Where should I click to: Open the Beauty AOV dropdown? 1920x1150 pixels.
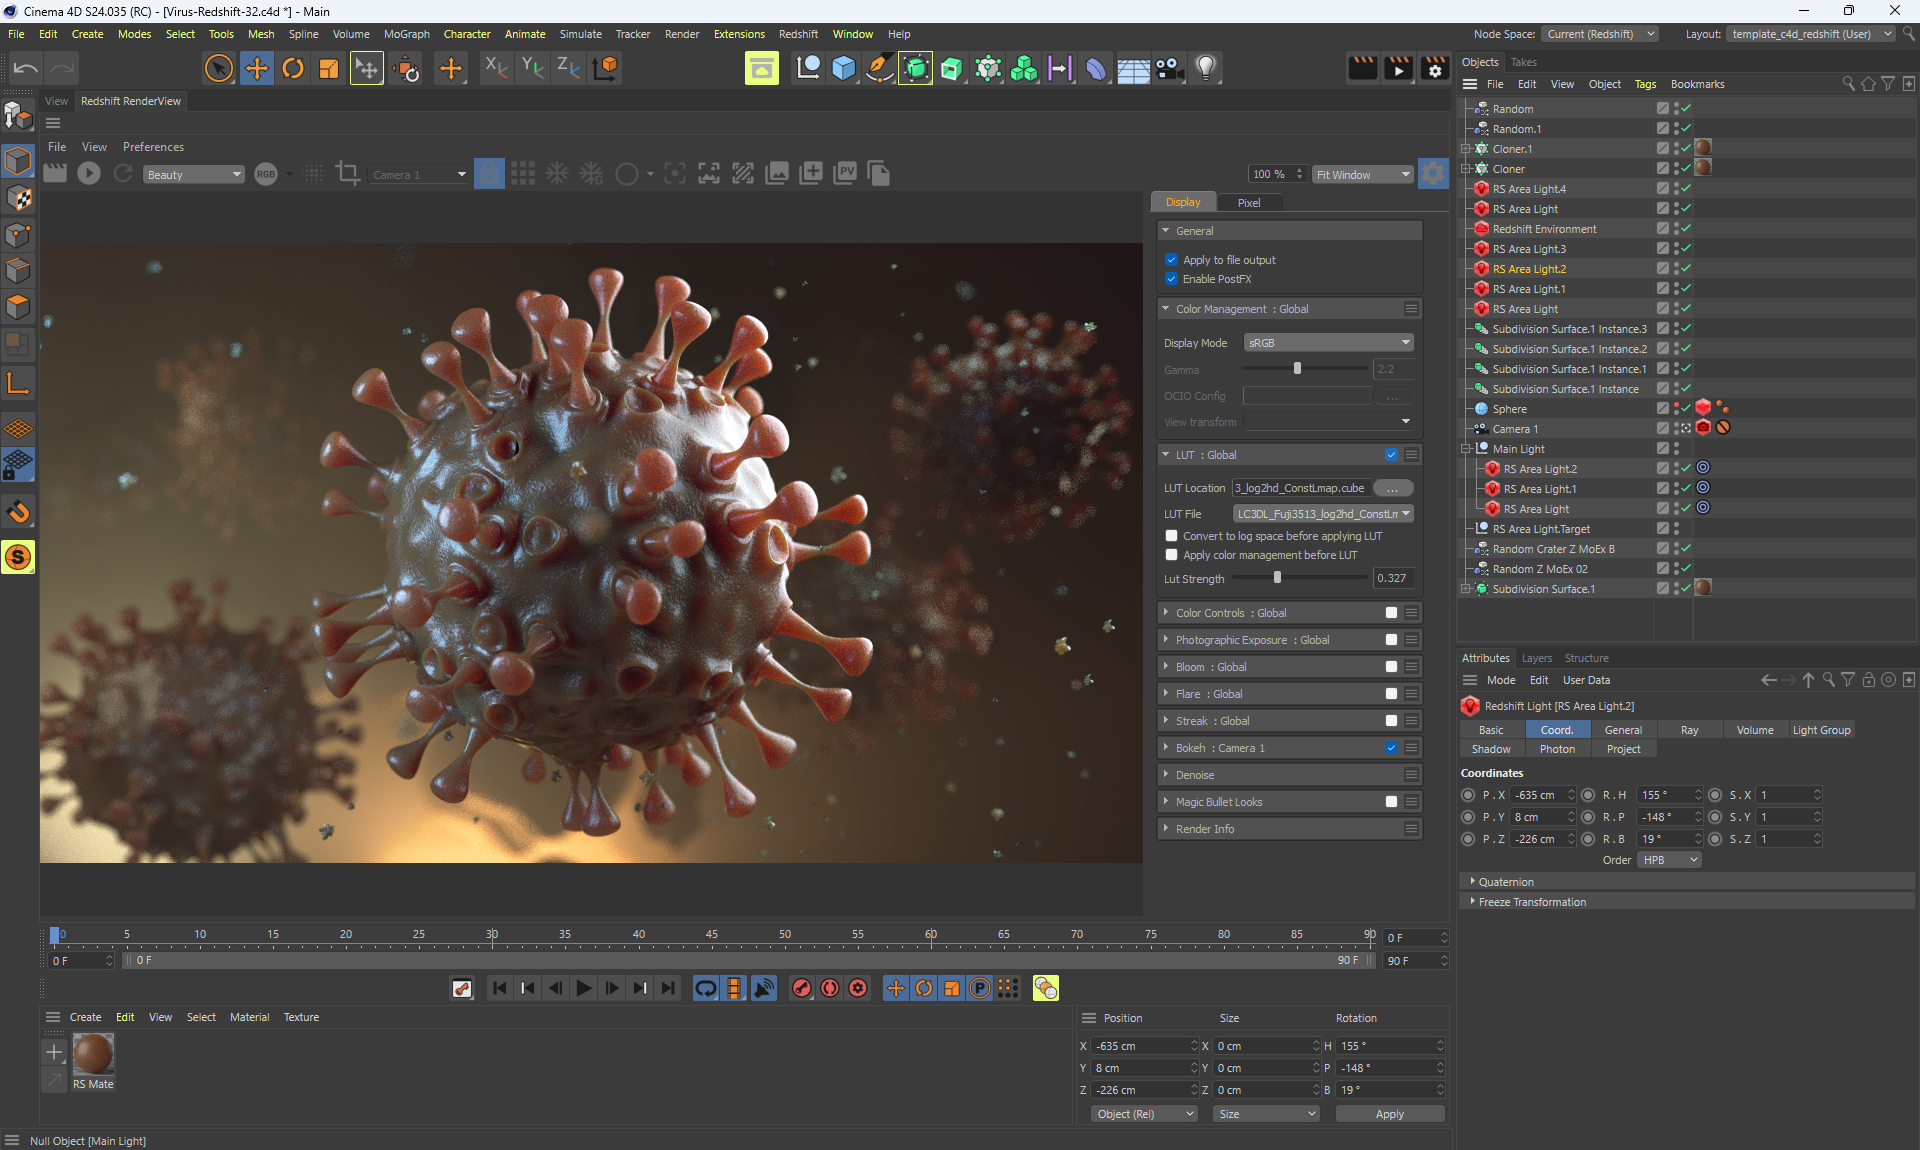pos(193,174)
